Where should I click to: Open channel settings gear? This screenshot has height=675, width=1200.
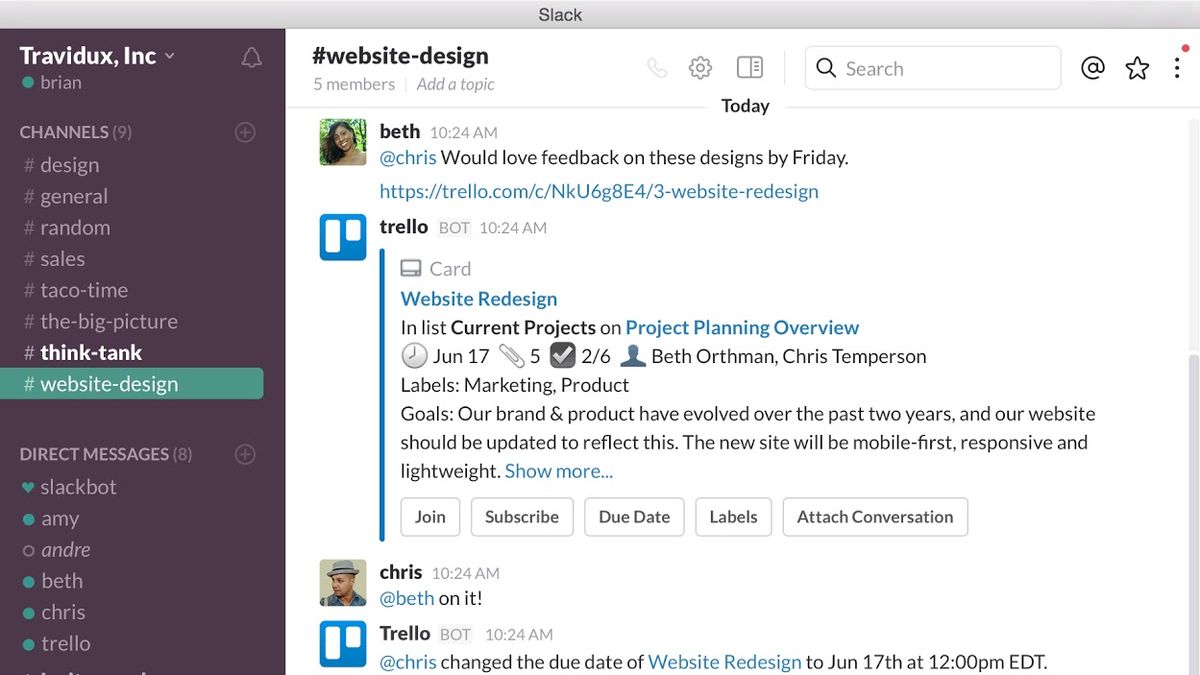click(x=700, y=68)
